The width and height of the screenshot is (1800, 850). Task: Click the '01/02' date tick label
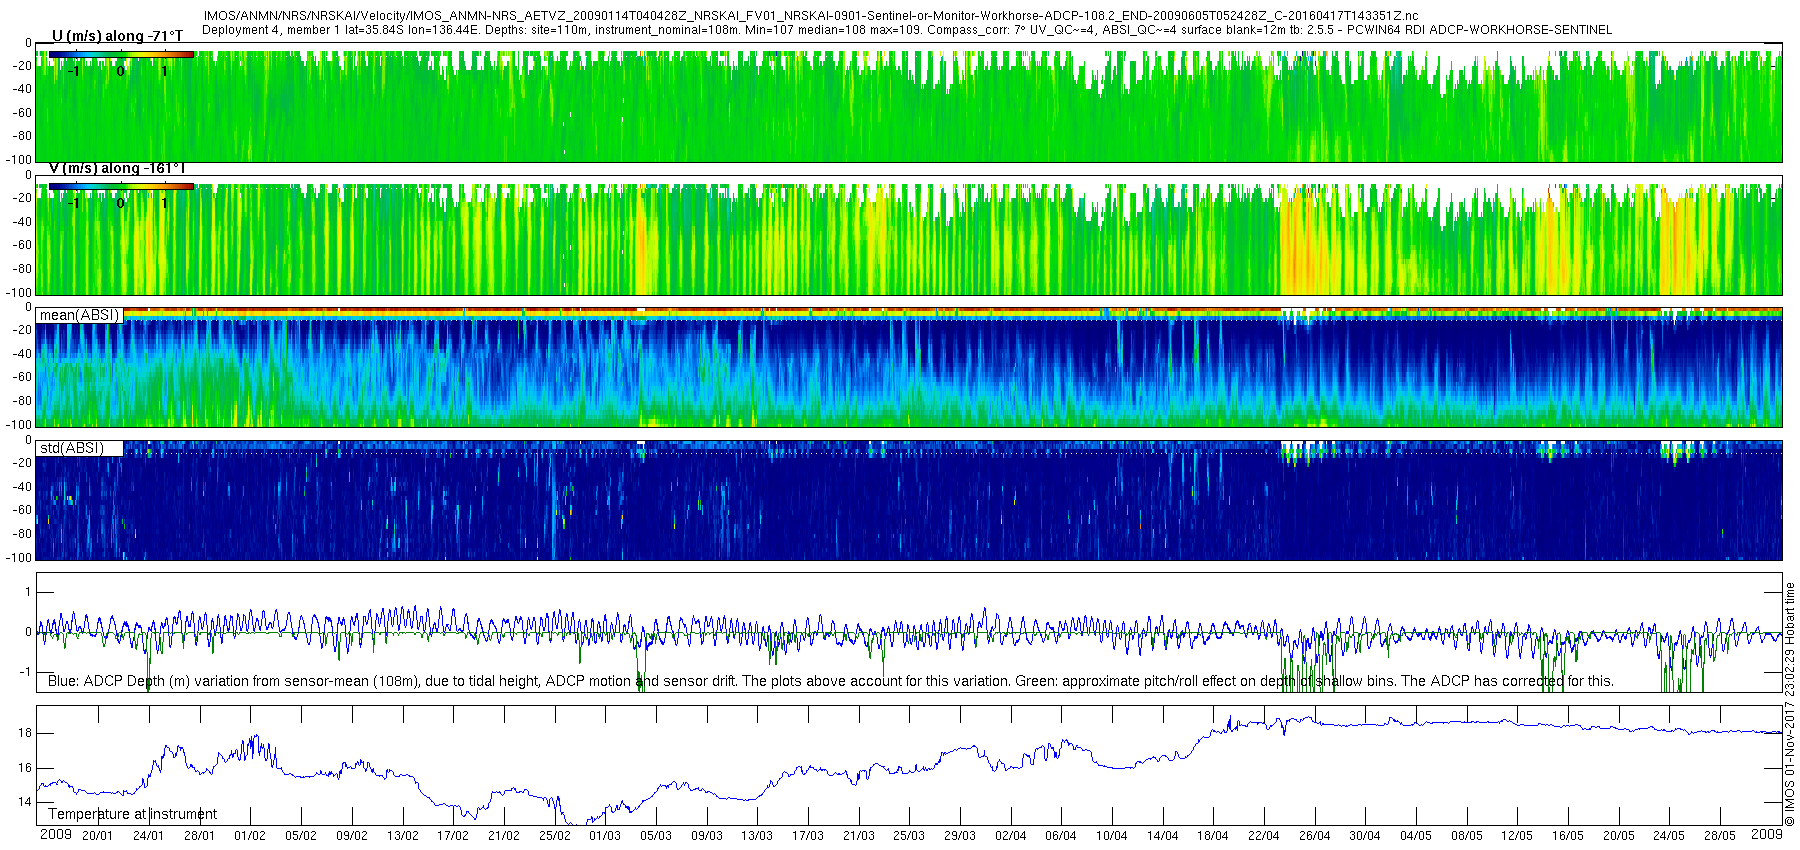[x=250, y=836]
